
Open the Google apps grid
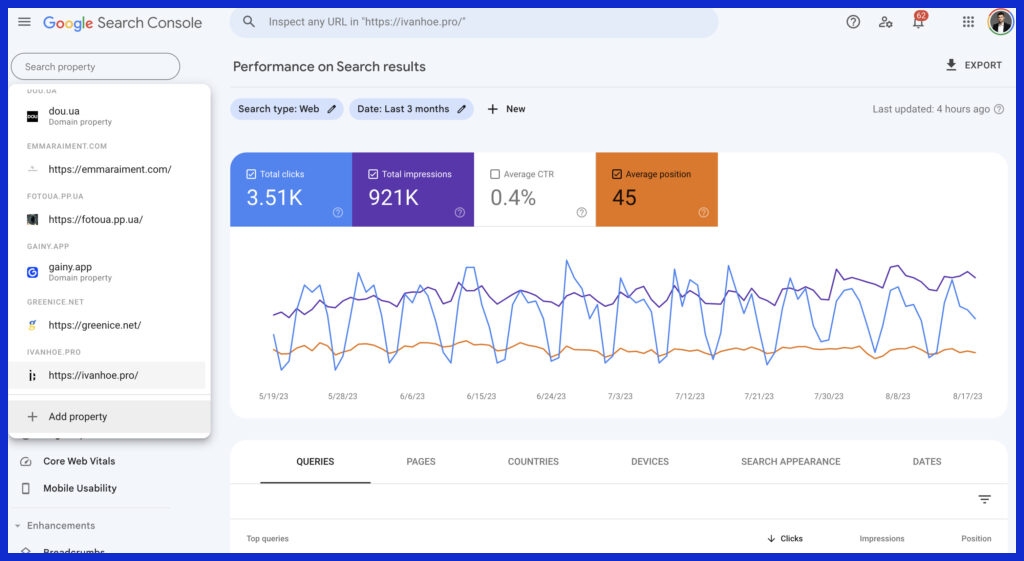pos(968,22)
